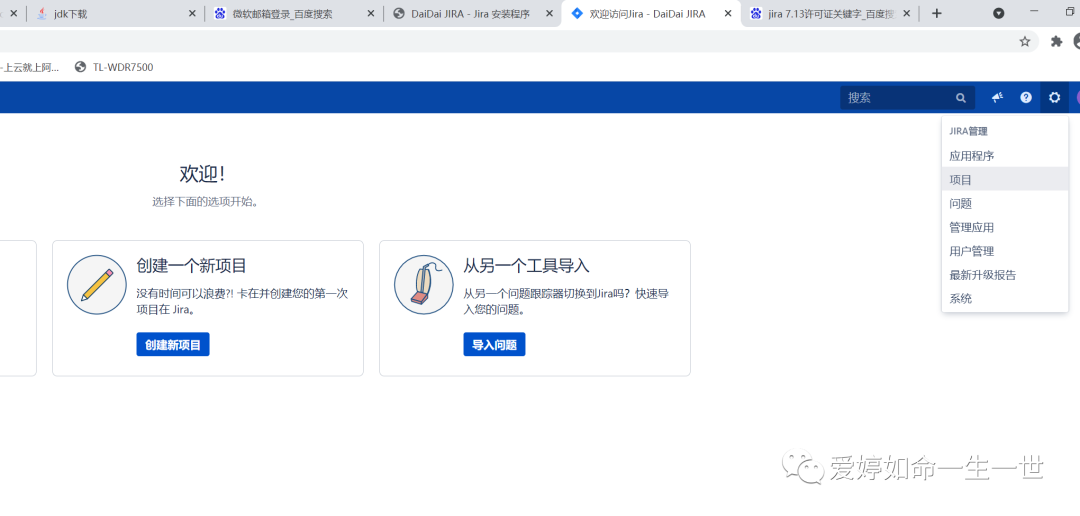The width and height of the screenshot is (1080, 516).
Task: Select 问题 in the admin menu
Action: [1005, 203]
